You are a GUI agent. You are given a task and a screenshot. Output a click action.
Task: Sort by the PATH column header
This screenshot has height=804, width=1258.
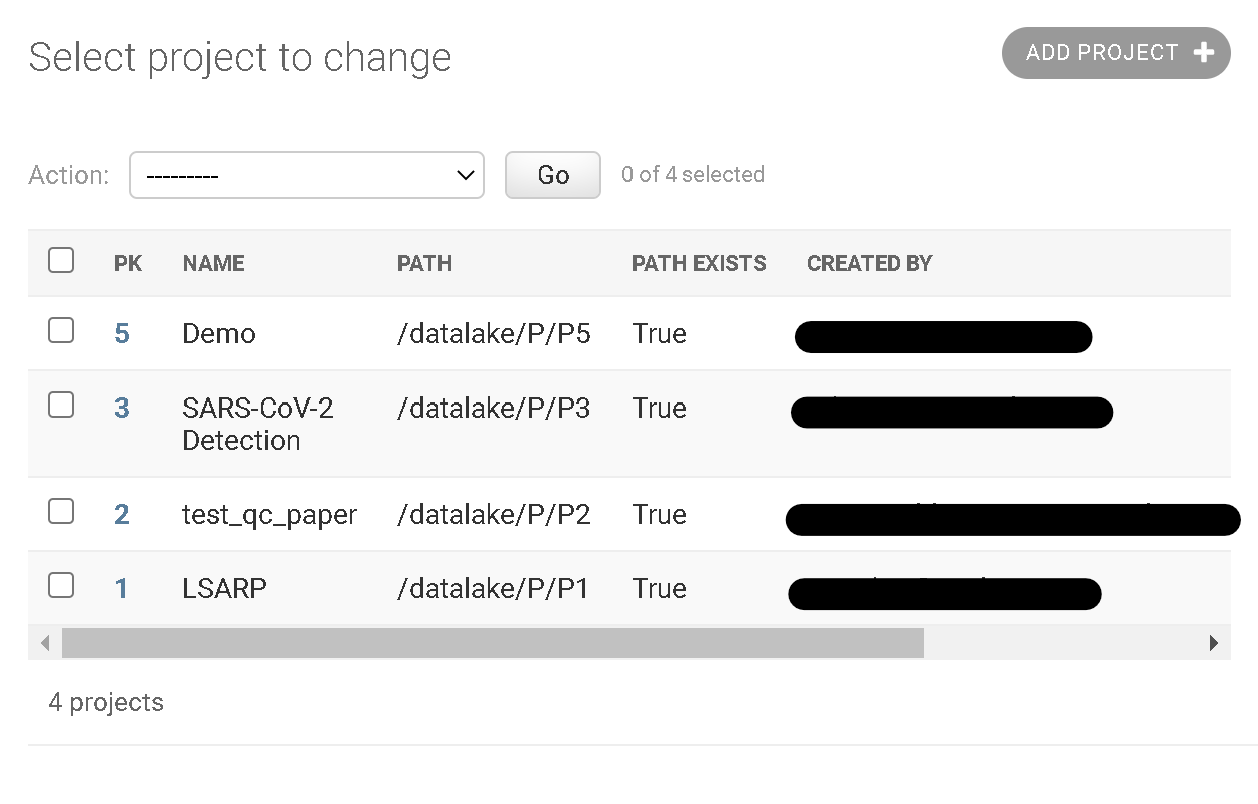tap(424, 264)
